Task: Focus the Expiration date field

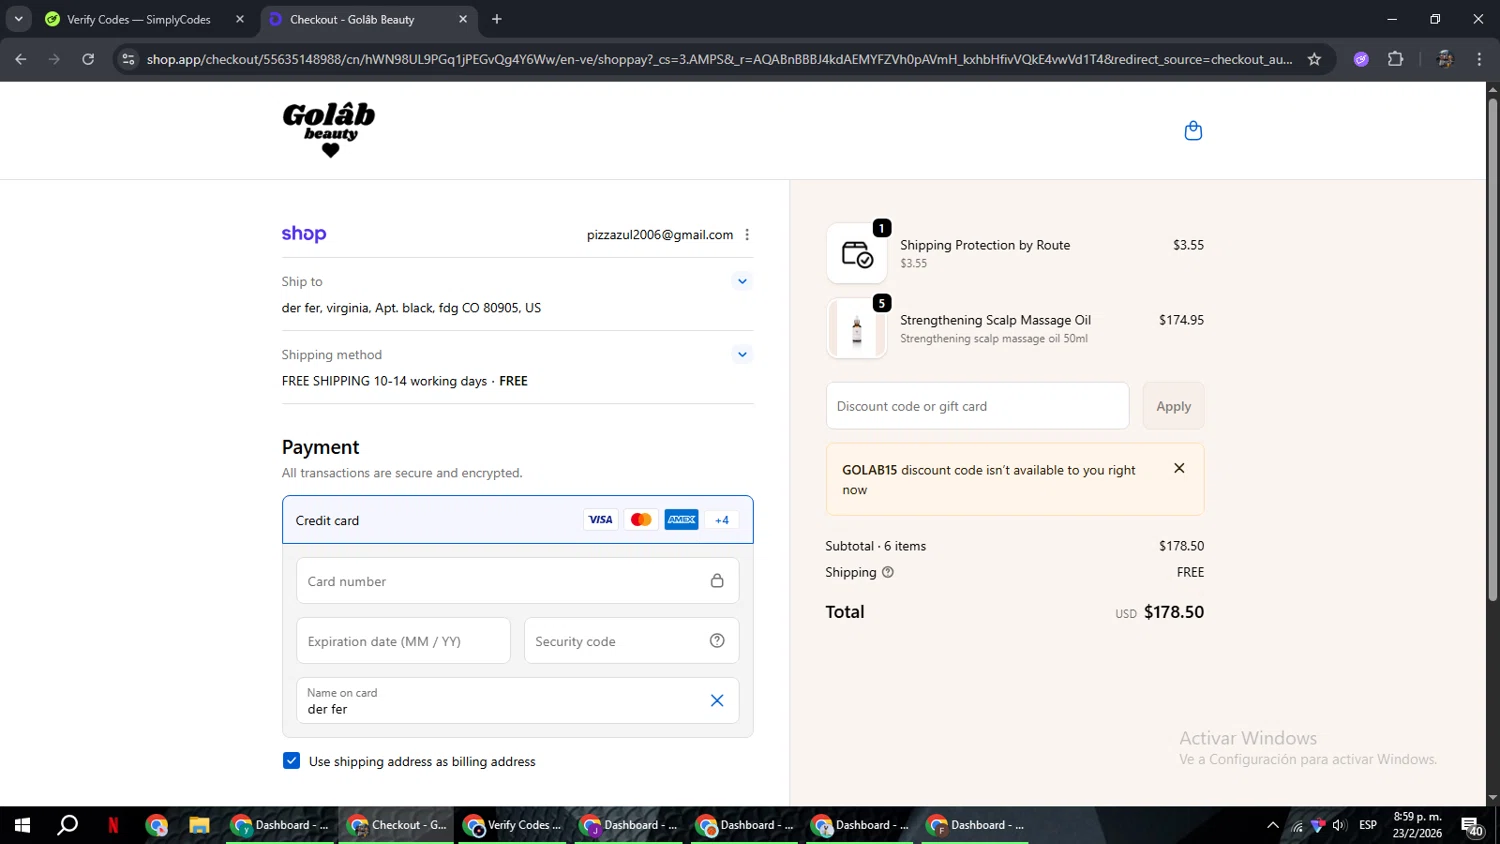Action: point(403,641)
